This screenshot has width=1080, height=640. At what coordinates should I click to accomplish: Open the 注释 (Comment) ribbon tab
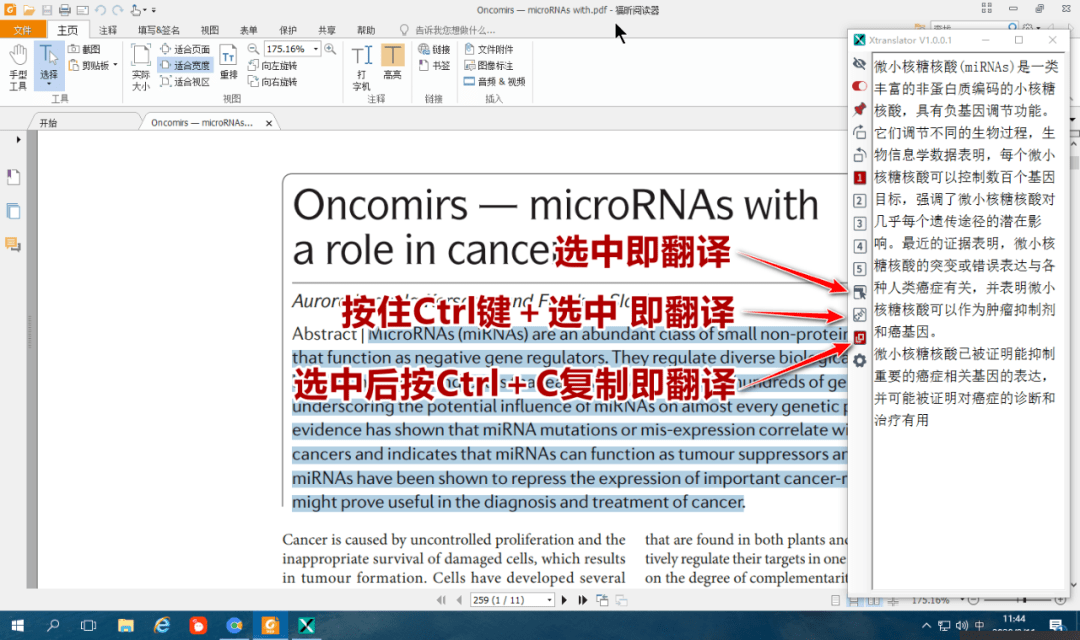pos(108,30)
